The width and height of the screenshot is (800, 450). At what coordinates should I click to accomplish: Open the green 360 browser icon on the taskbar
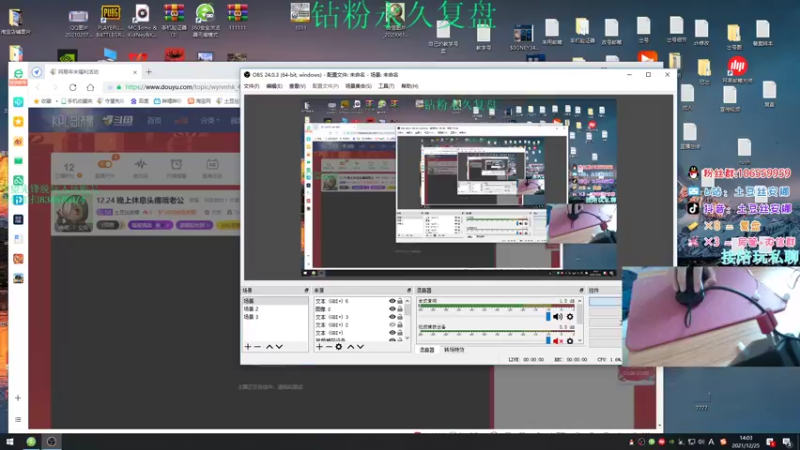[31, 442]
